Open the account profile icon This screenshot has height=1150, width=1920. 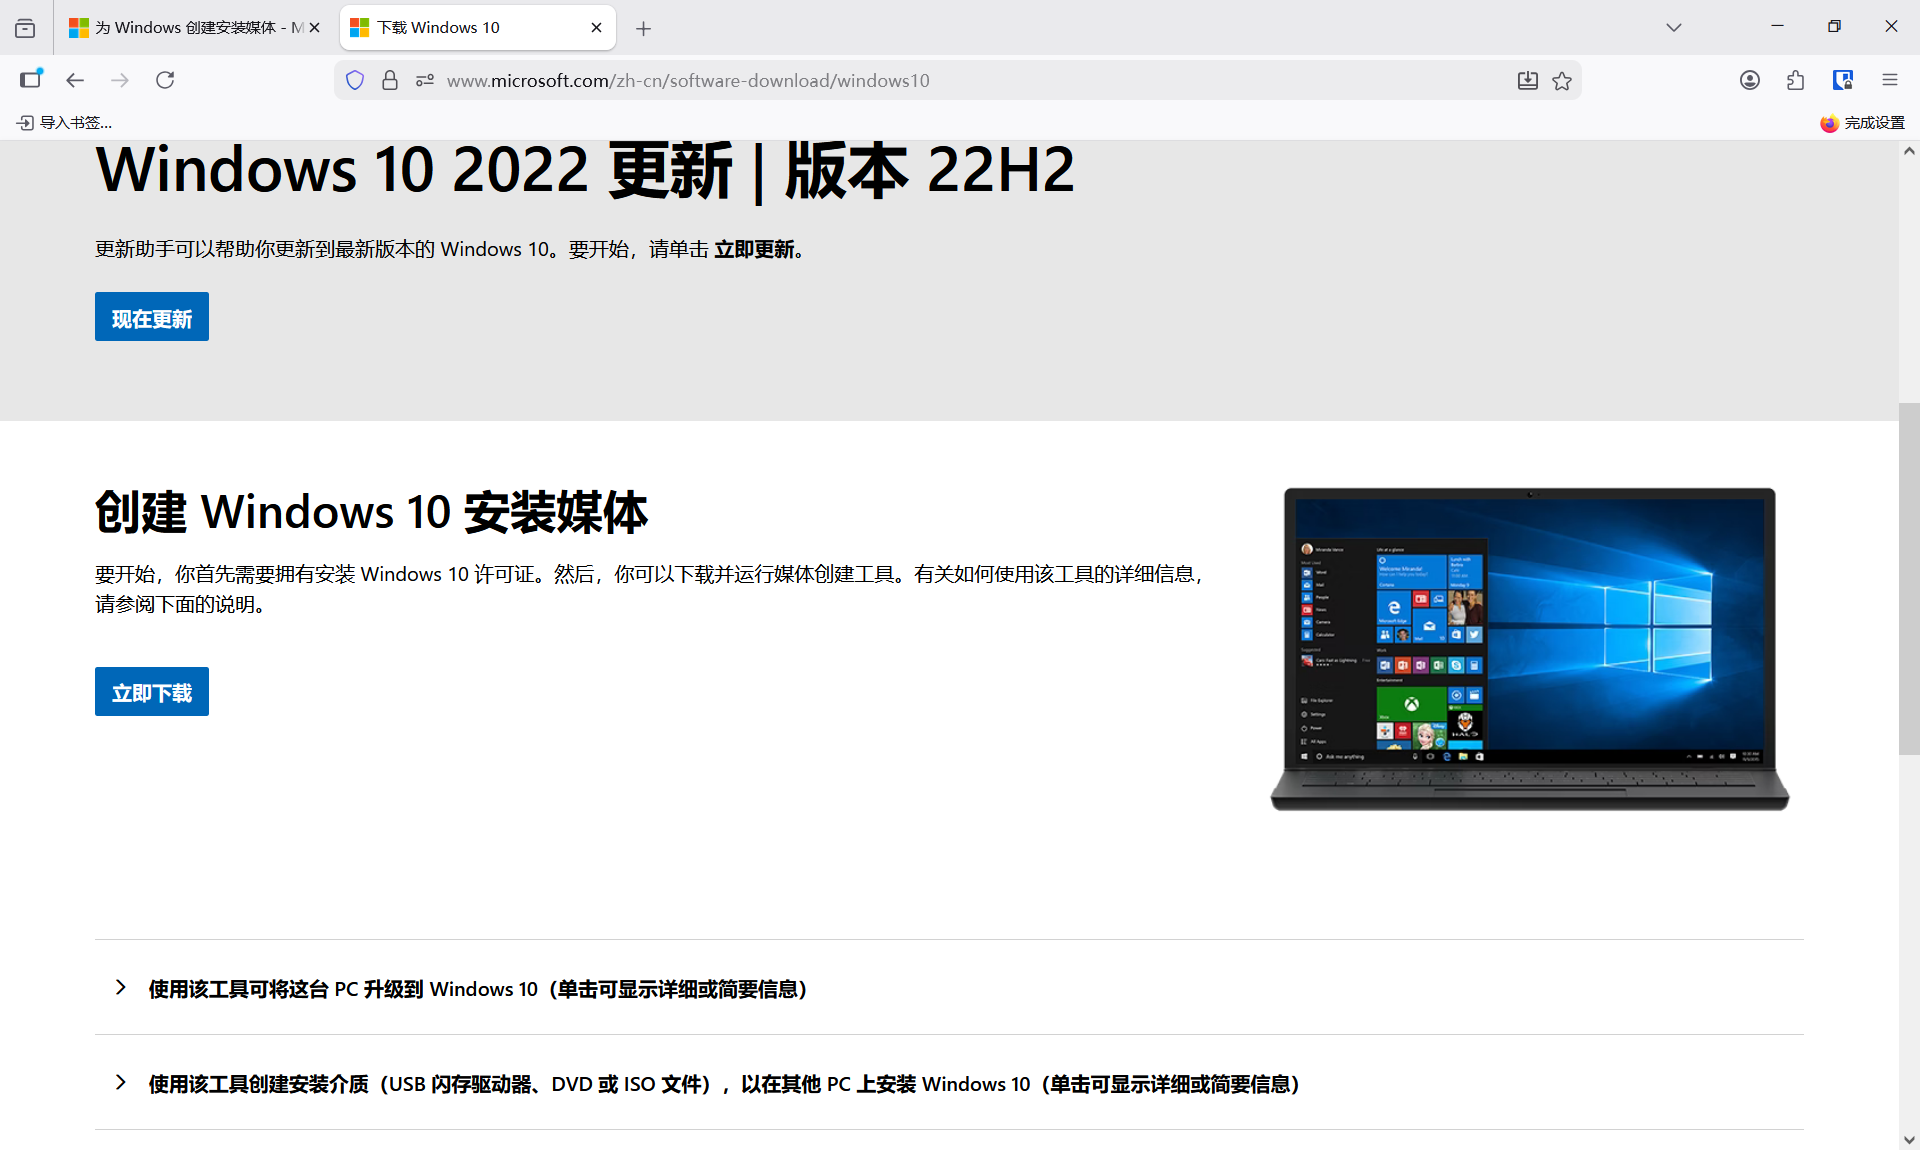pos(1750,80)
